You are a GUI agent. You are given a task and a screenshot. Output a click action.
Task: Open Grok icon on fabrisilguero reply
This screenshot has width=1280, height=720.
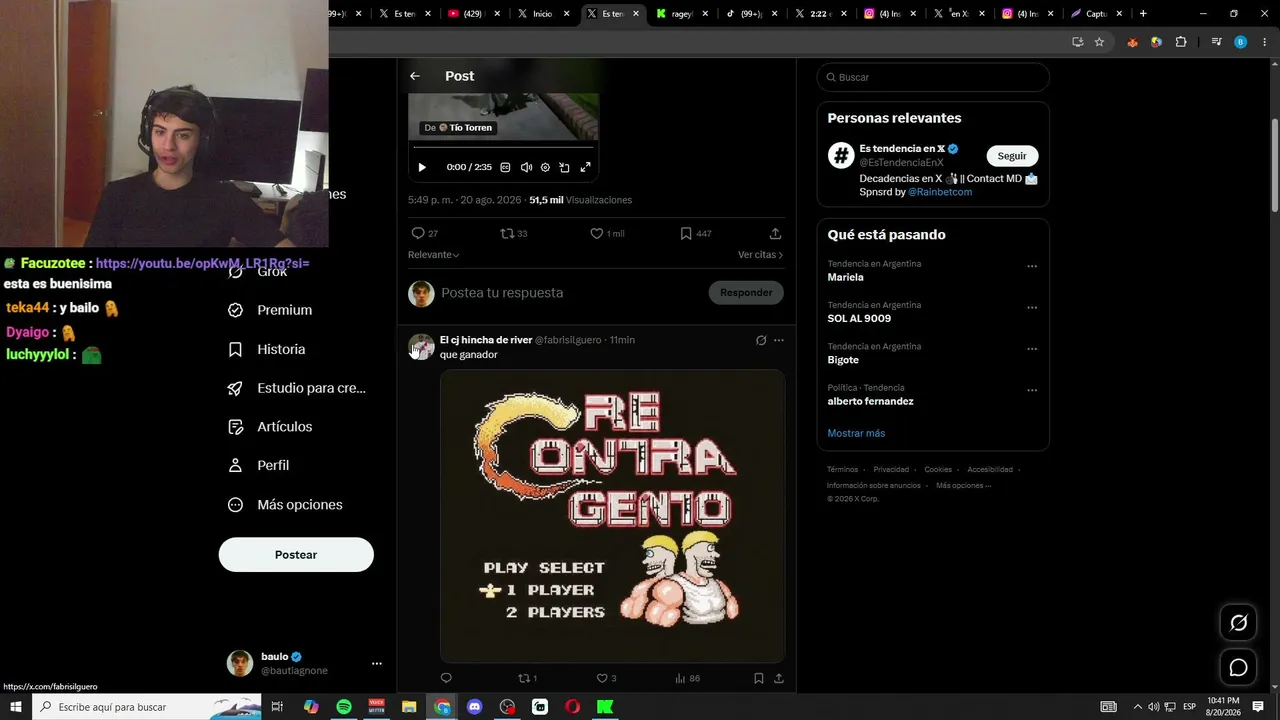point(761,340)
